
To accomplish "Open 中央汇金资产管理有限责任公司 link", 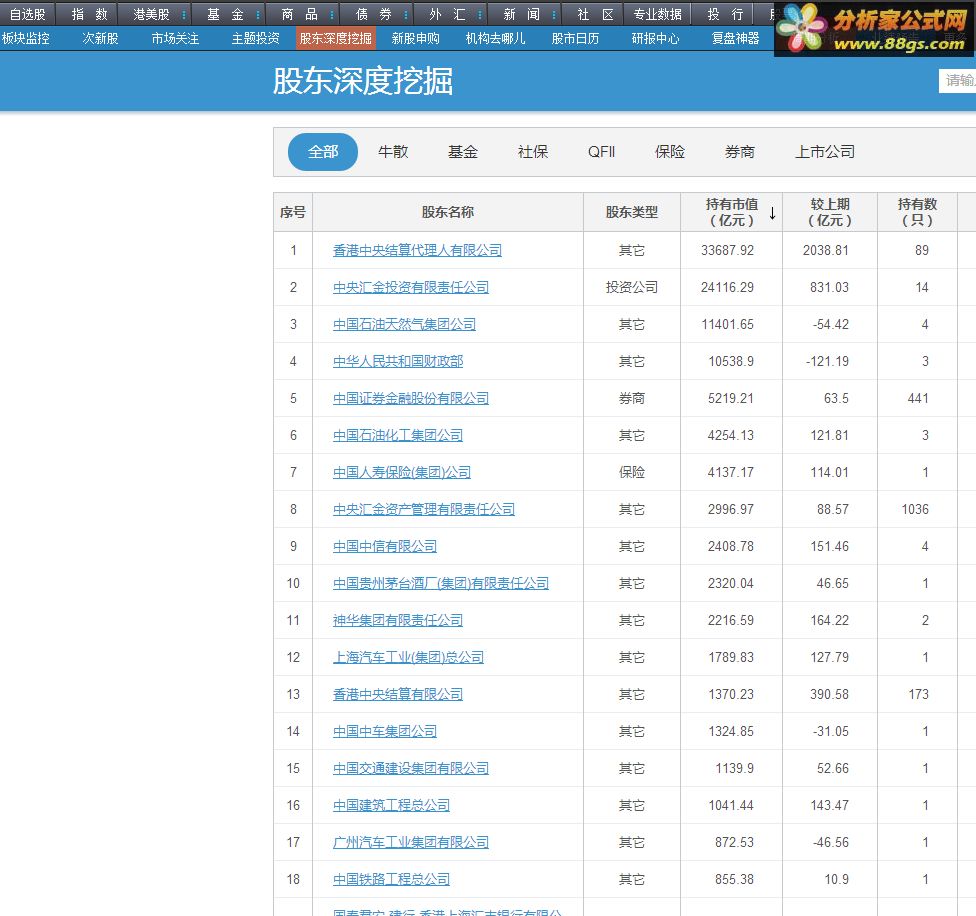I will (424, 510).
